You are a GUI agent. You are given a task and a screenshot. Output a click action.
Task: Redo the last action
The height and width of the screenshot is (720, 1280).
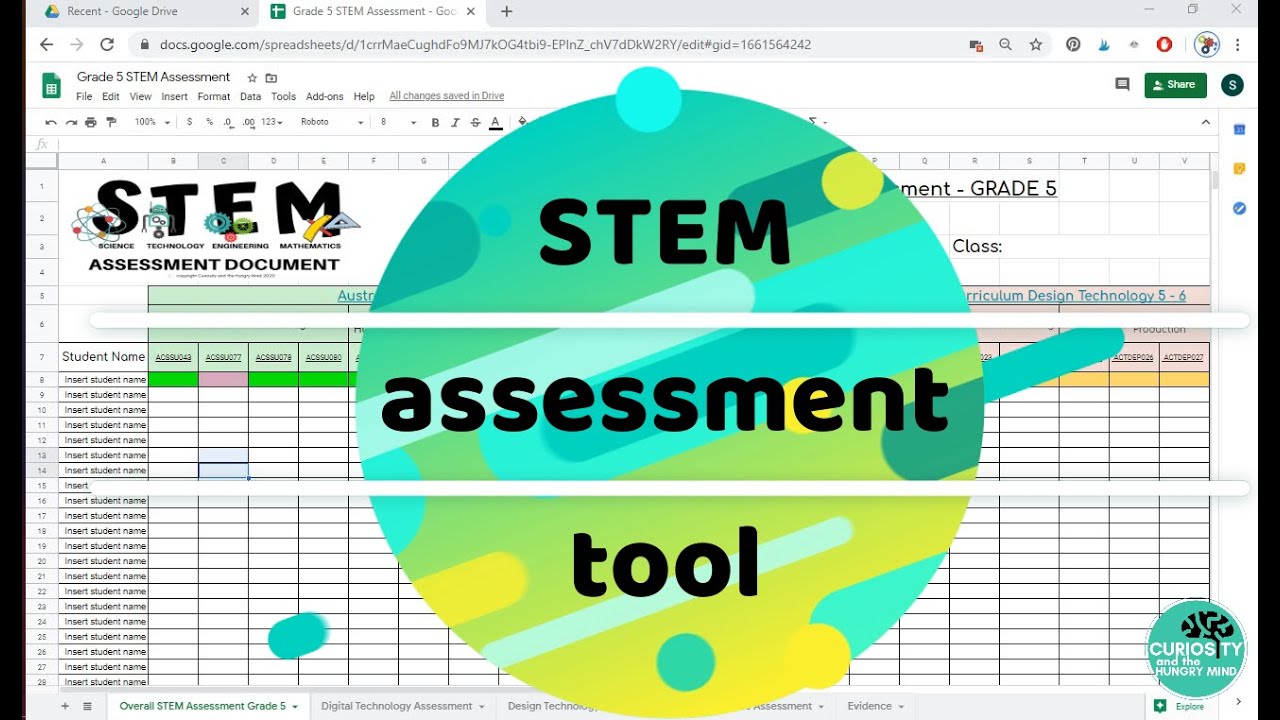click(71, 122)
